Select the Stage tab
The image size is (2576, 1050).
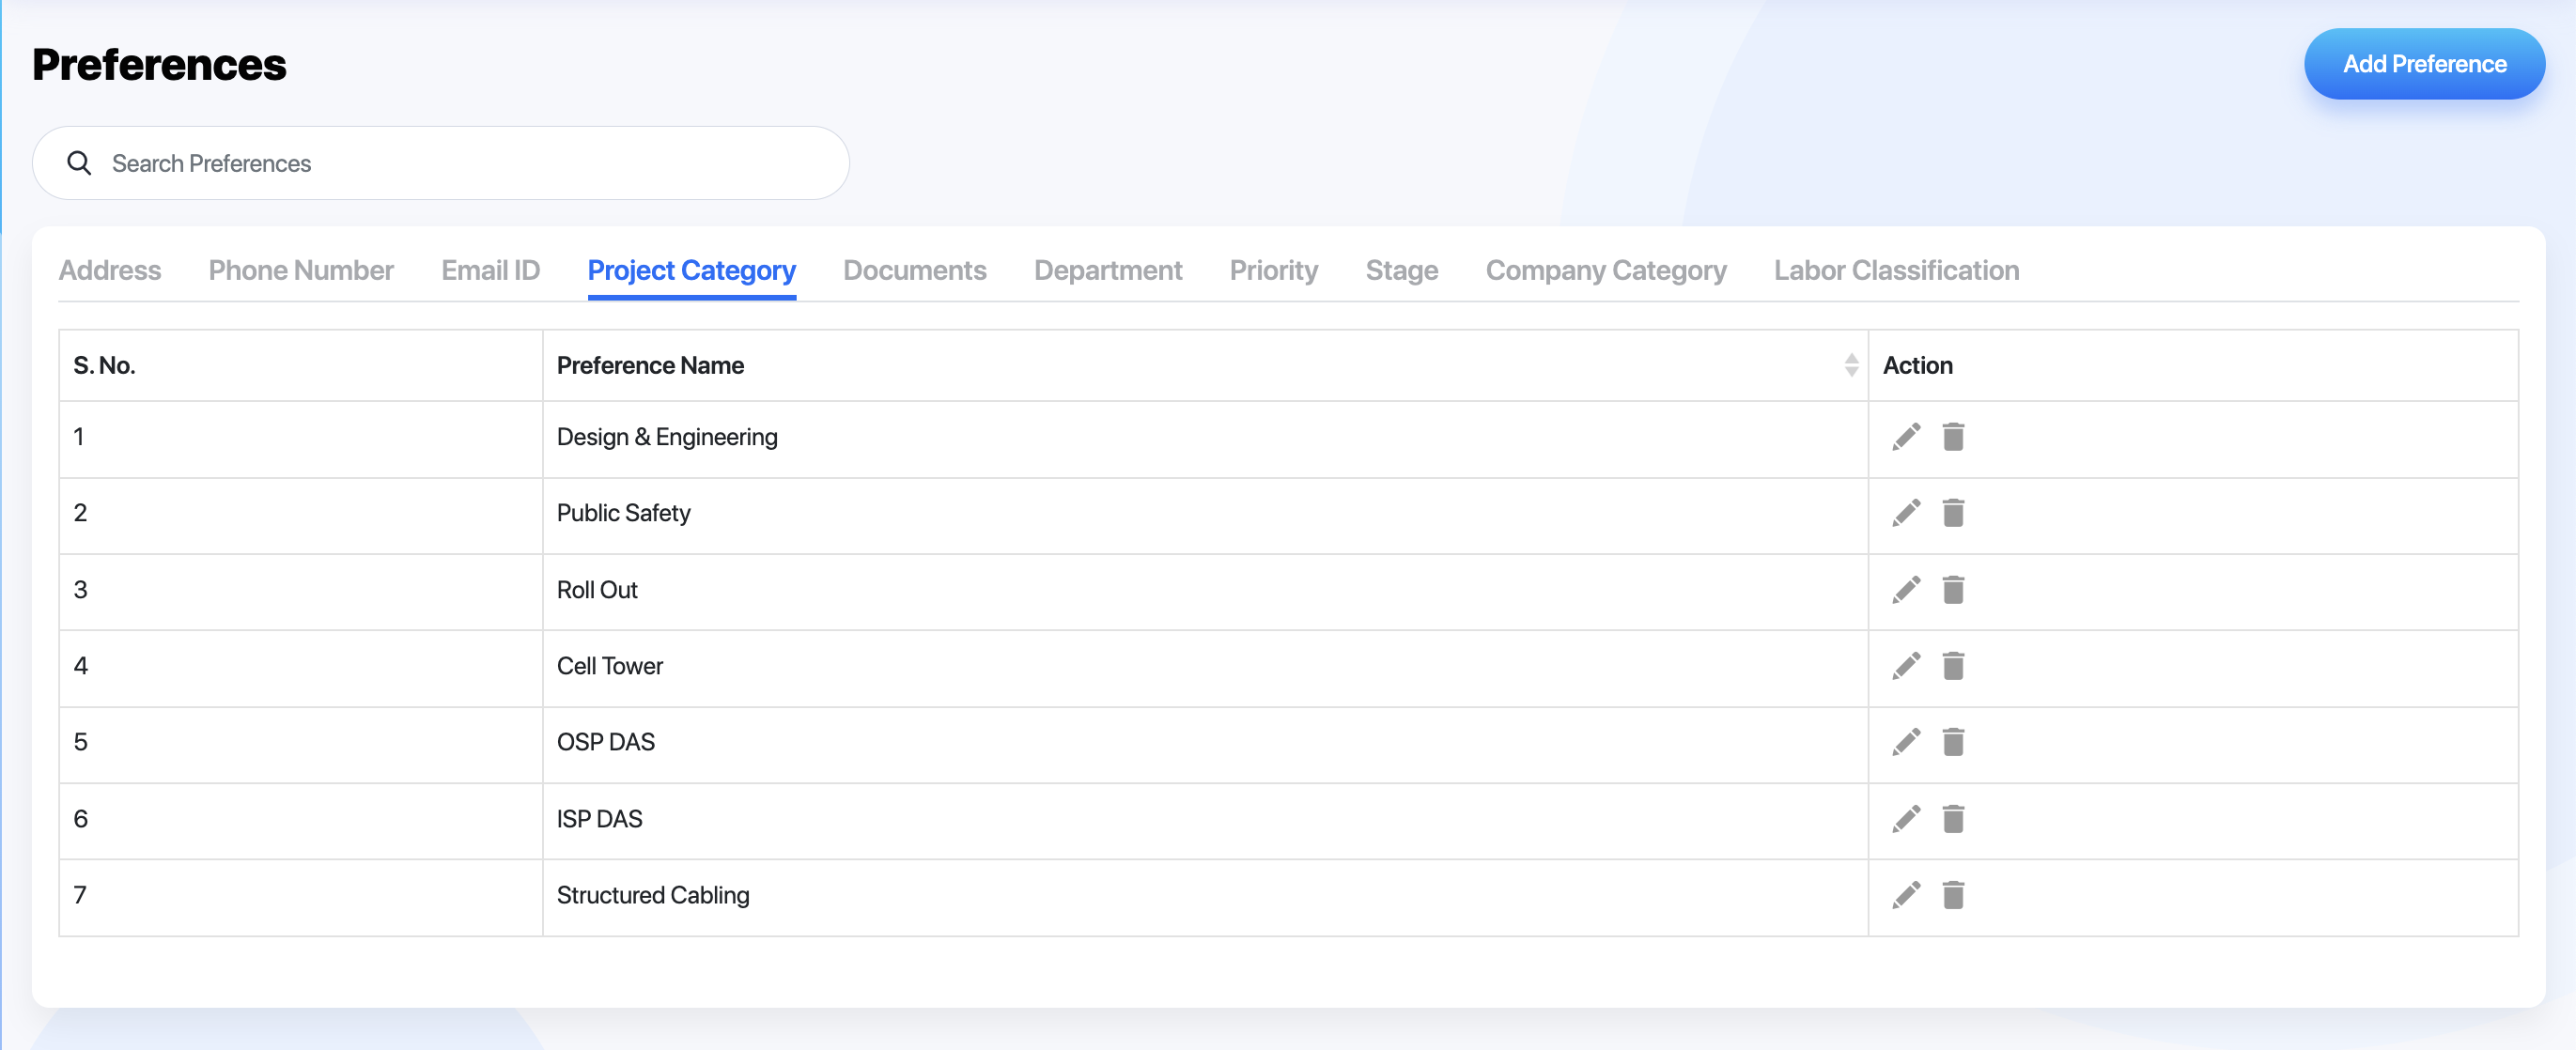(1402, 270)
